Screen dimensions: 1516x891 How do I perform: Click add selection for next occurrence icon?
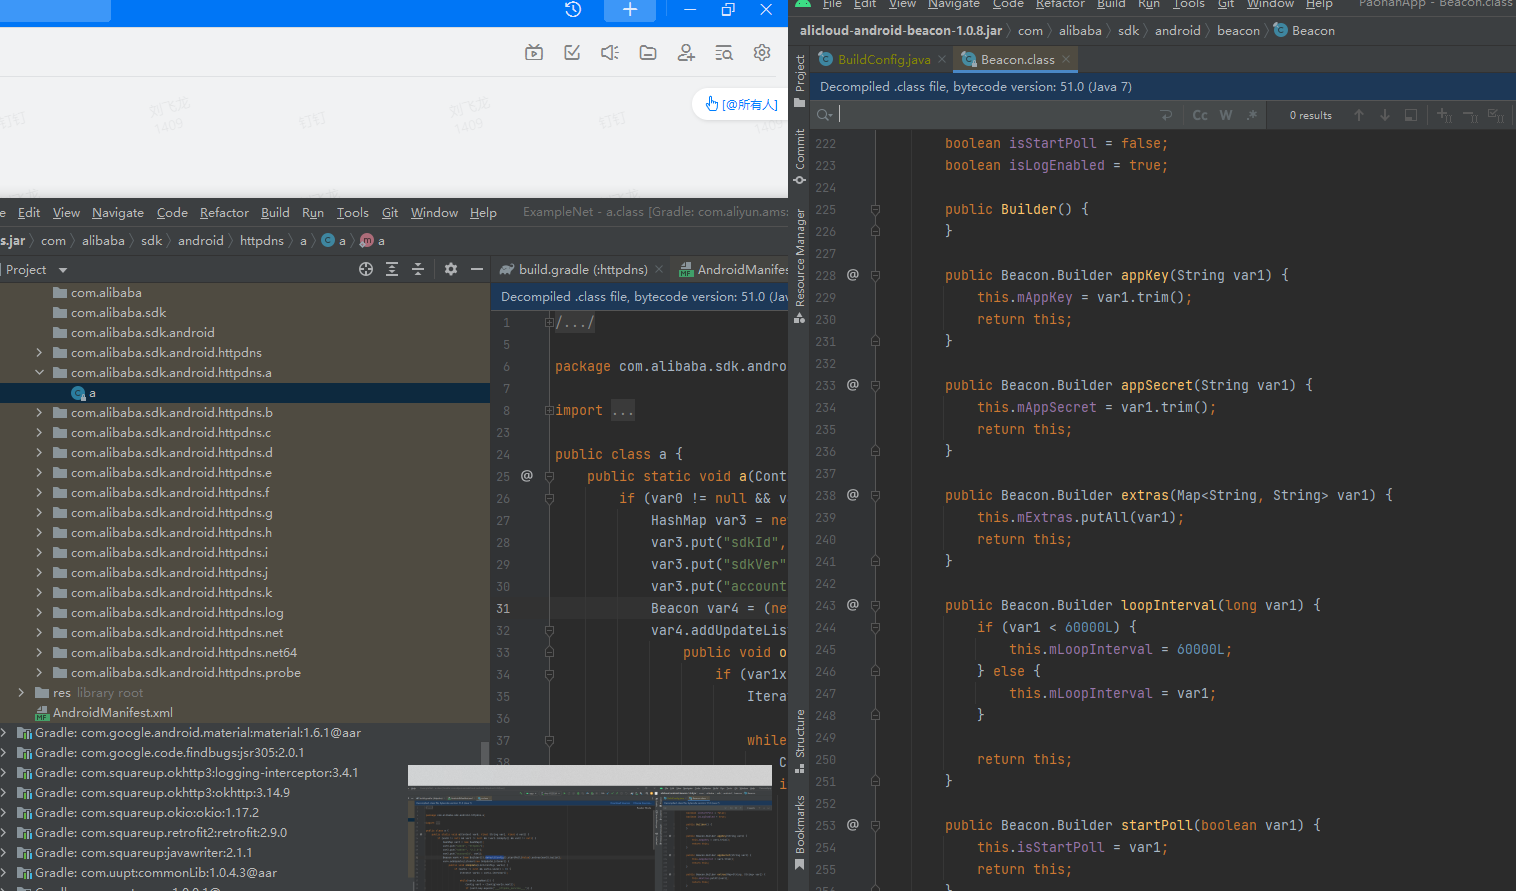tap(1444, 115)
